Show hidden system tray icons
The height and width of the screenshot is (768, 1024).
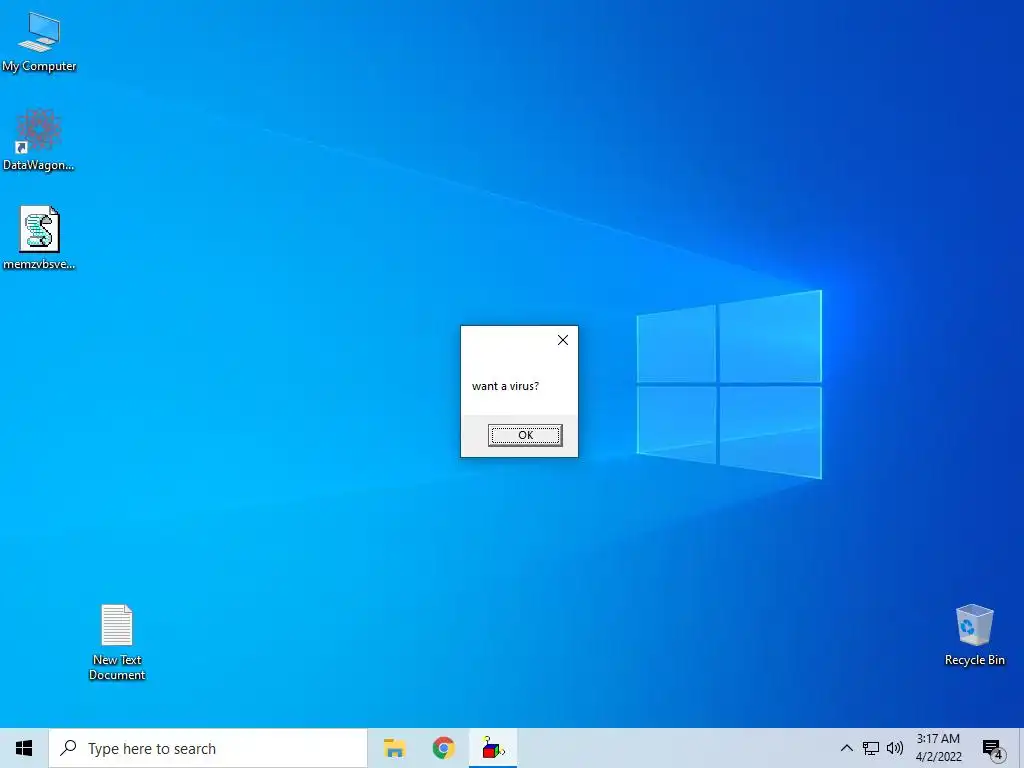[x=846, y=748]
